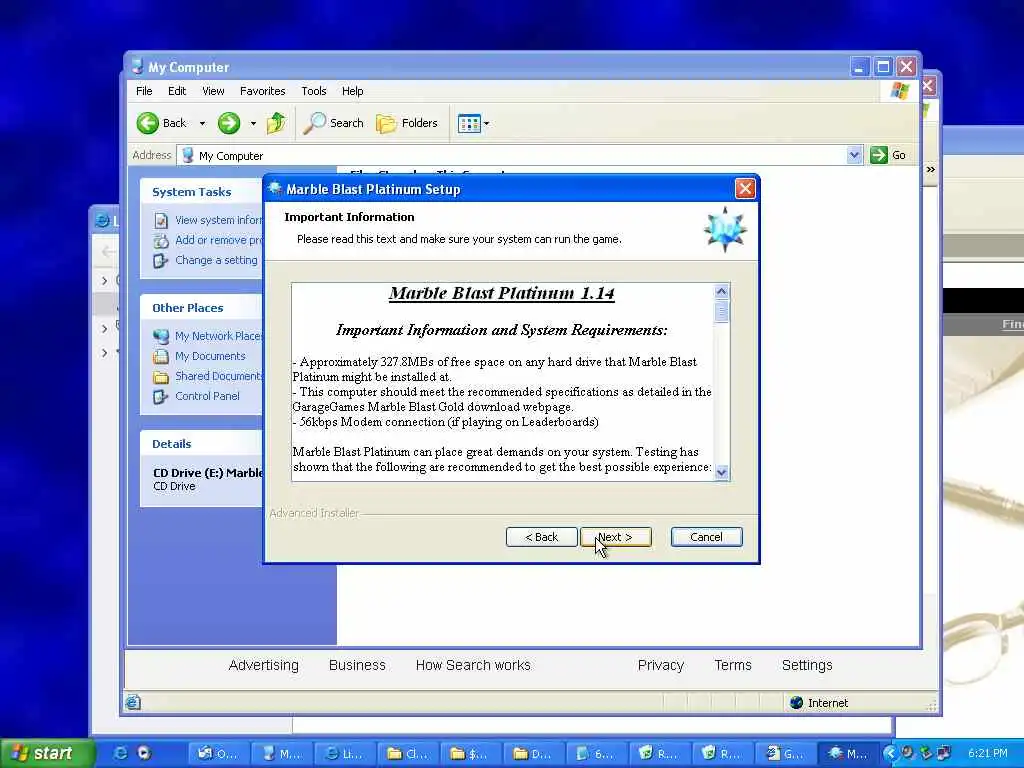The height and width of the screenshot is (768, 1024).
Task: Click the Back button in setup dialog
Action: coord(541,537)
